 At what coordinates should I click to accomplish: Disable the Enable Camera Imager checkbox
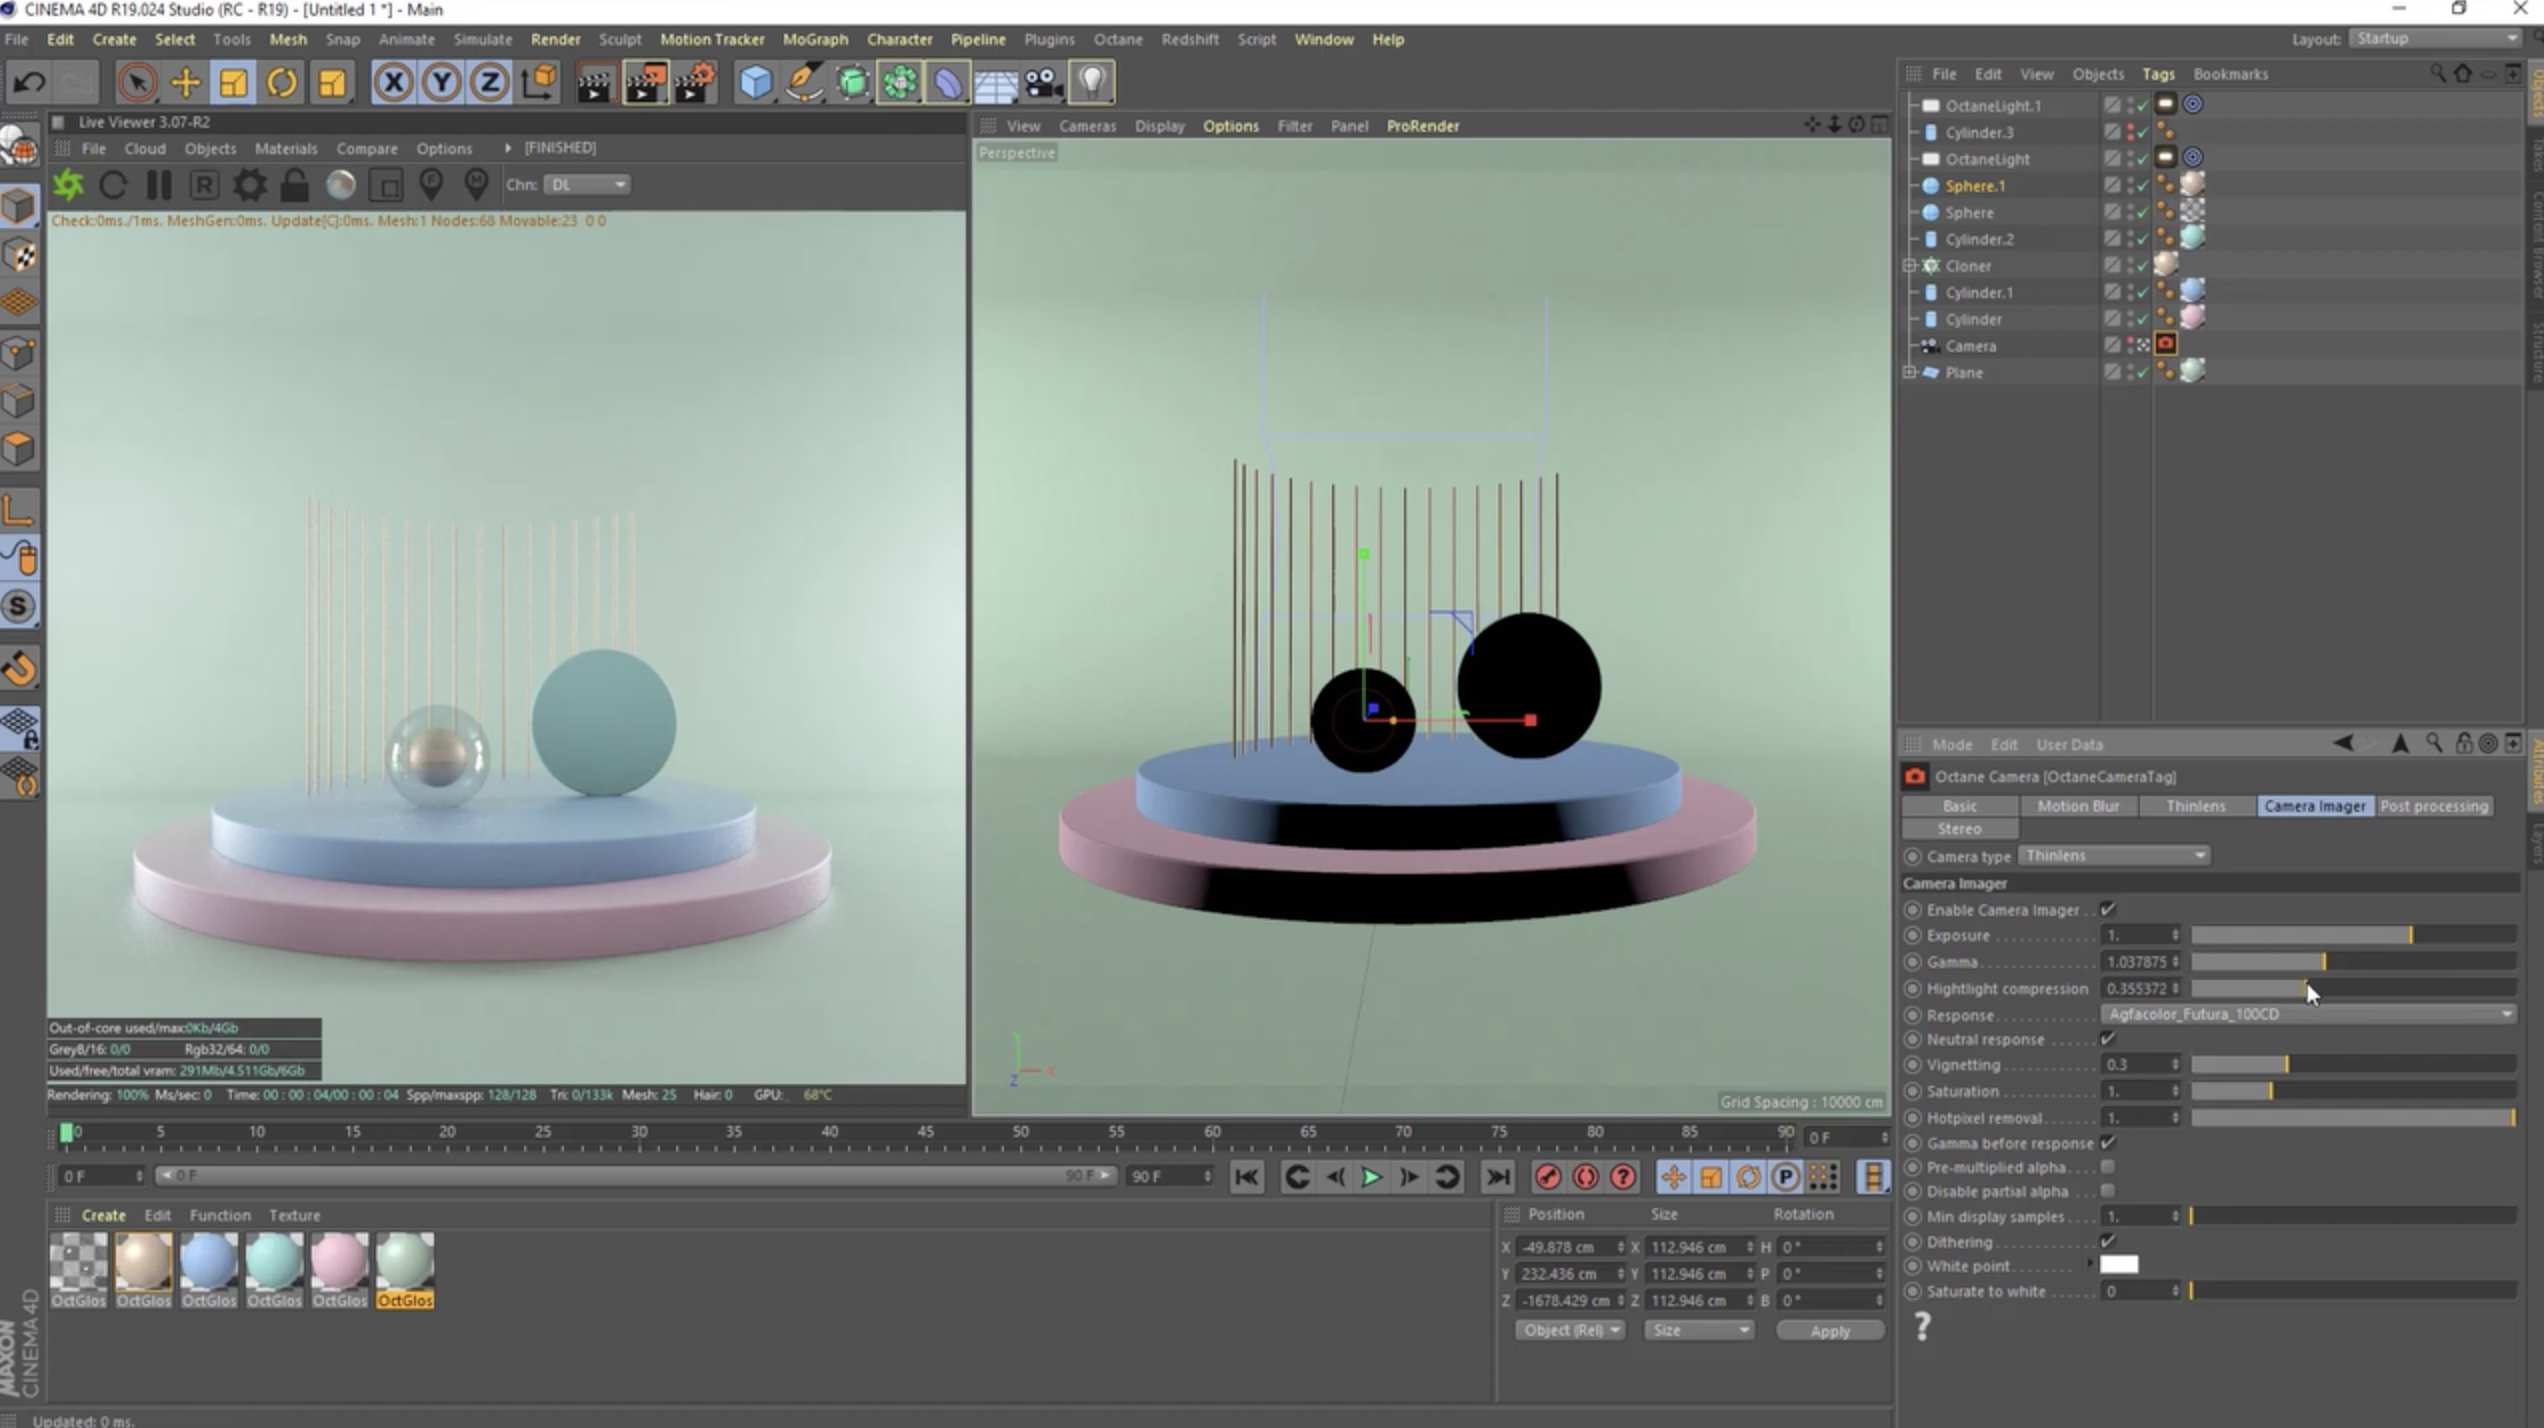2108,909
